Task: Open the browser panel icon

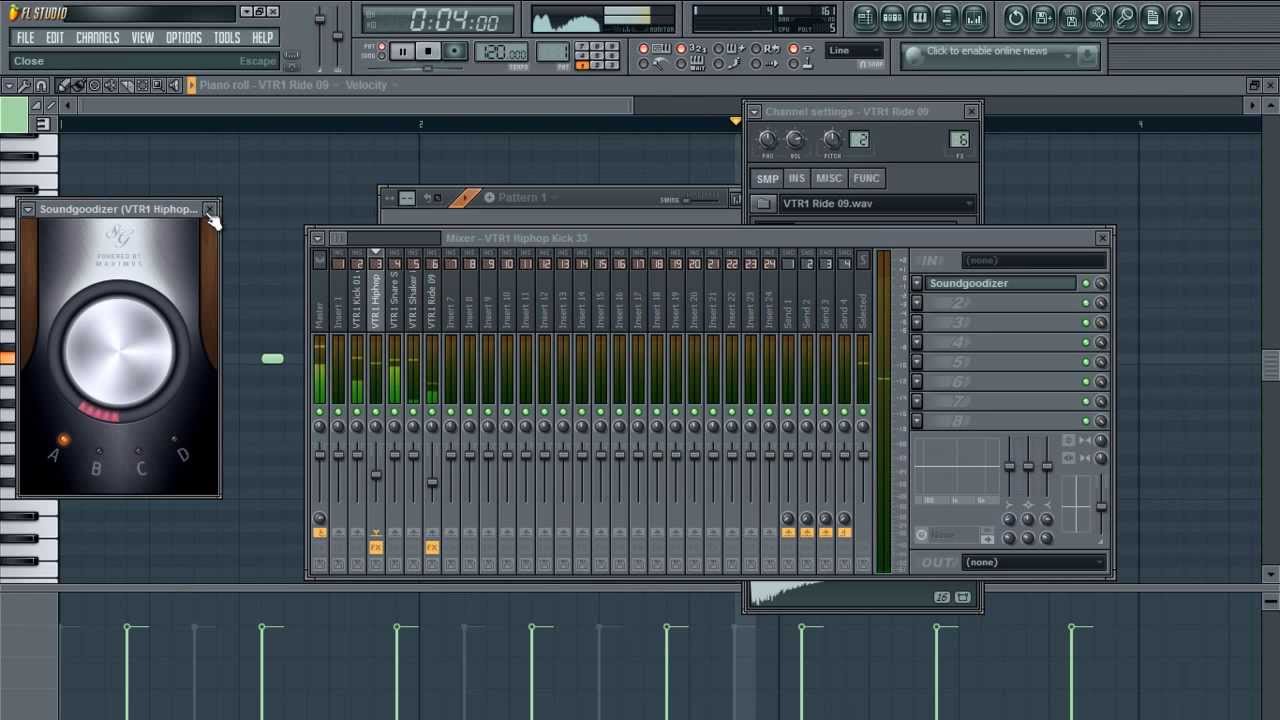Action: (946, 17)
